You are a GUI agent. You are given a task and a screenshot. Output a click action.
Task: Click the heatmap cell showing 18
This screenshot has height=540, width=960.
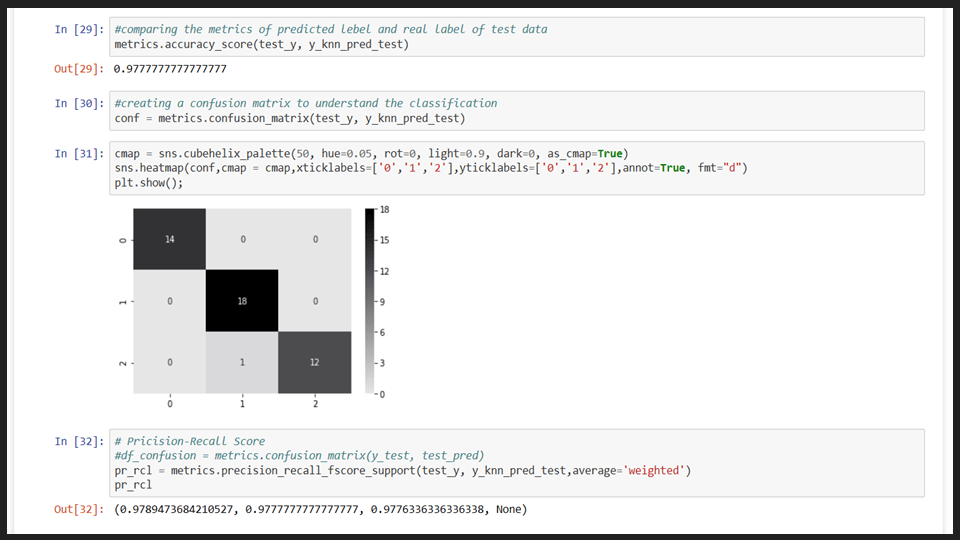pos(242,301)
